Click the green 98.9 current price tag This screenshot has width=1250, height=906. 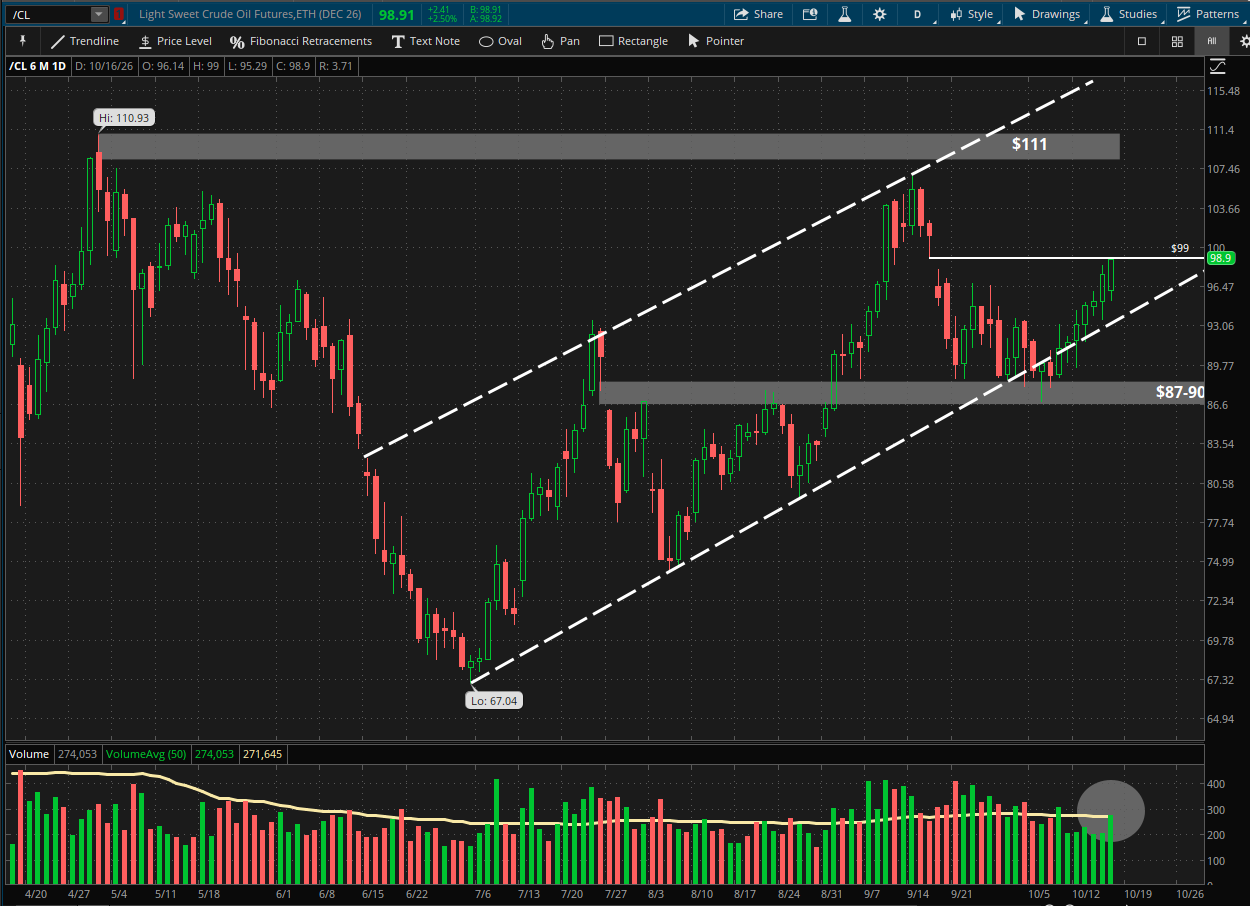pos(1221,257)
